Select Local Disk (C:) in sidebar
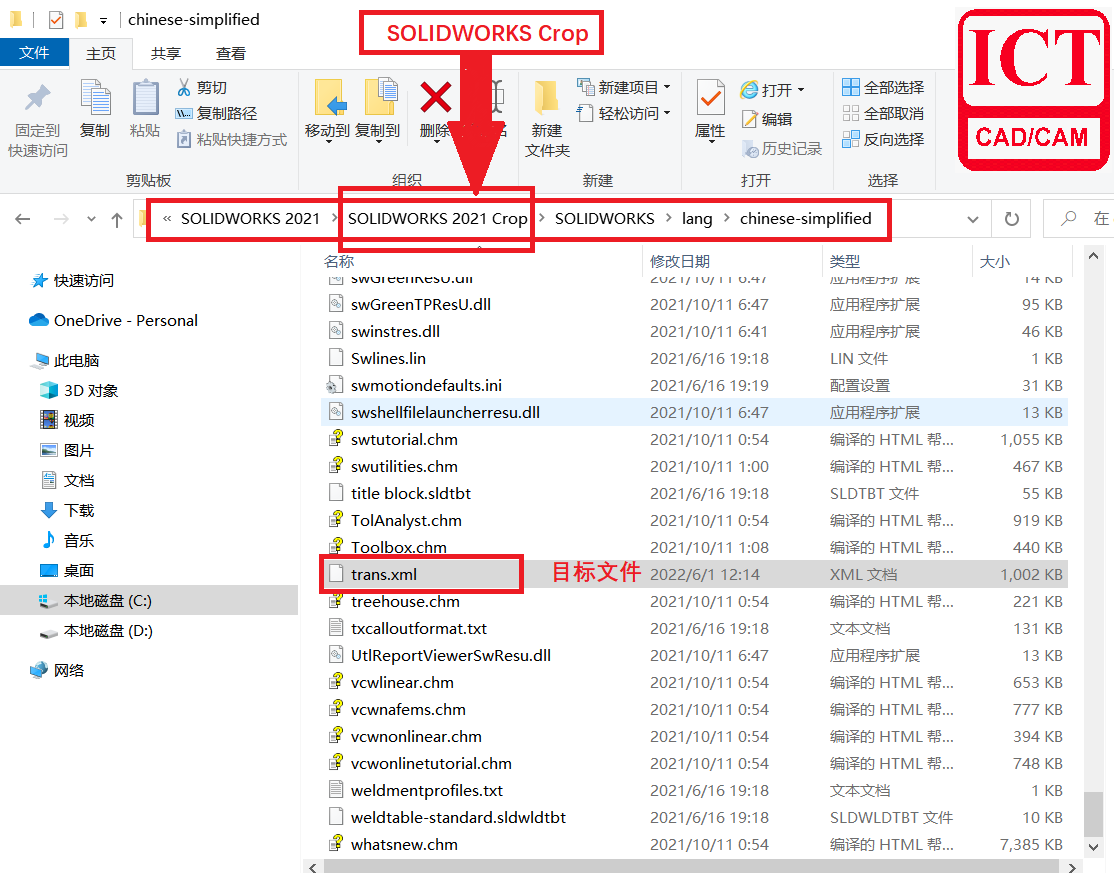This screenshot has width=1114, height=873. point(149,600)
